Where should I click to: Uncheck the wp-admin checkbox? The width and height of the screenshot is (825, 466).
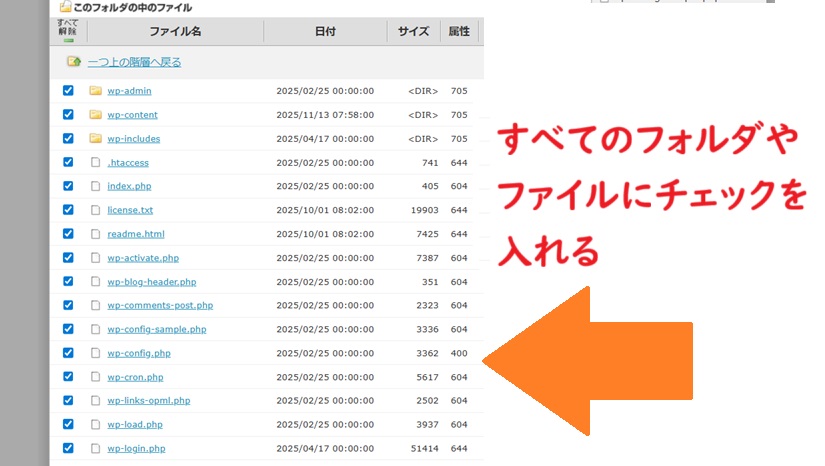coord(68,90)
